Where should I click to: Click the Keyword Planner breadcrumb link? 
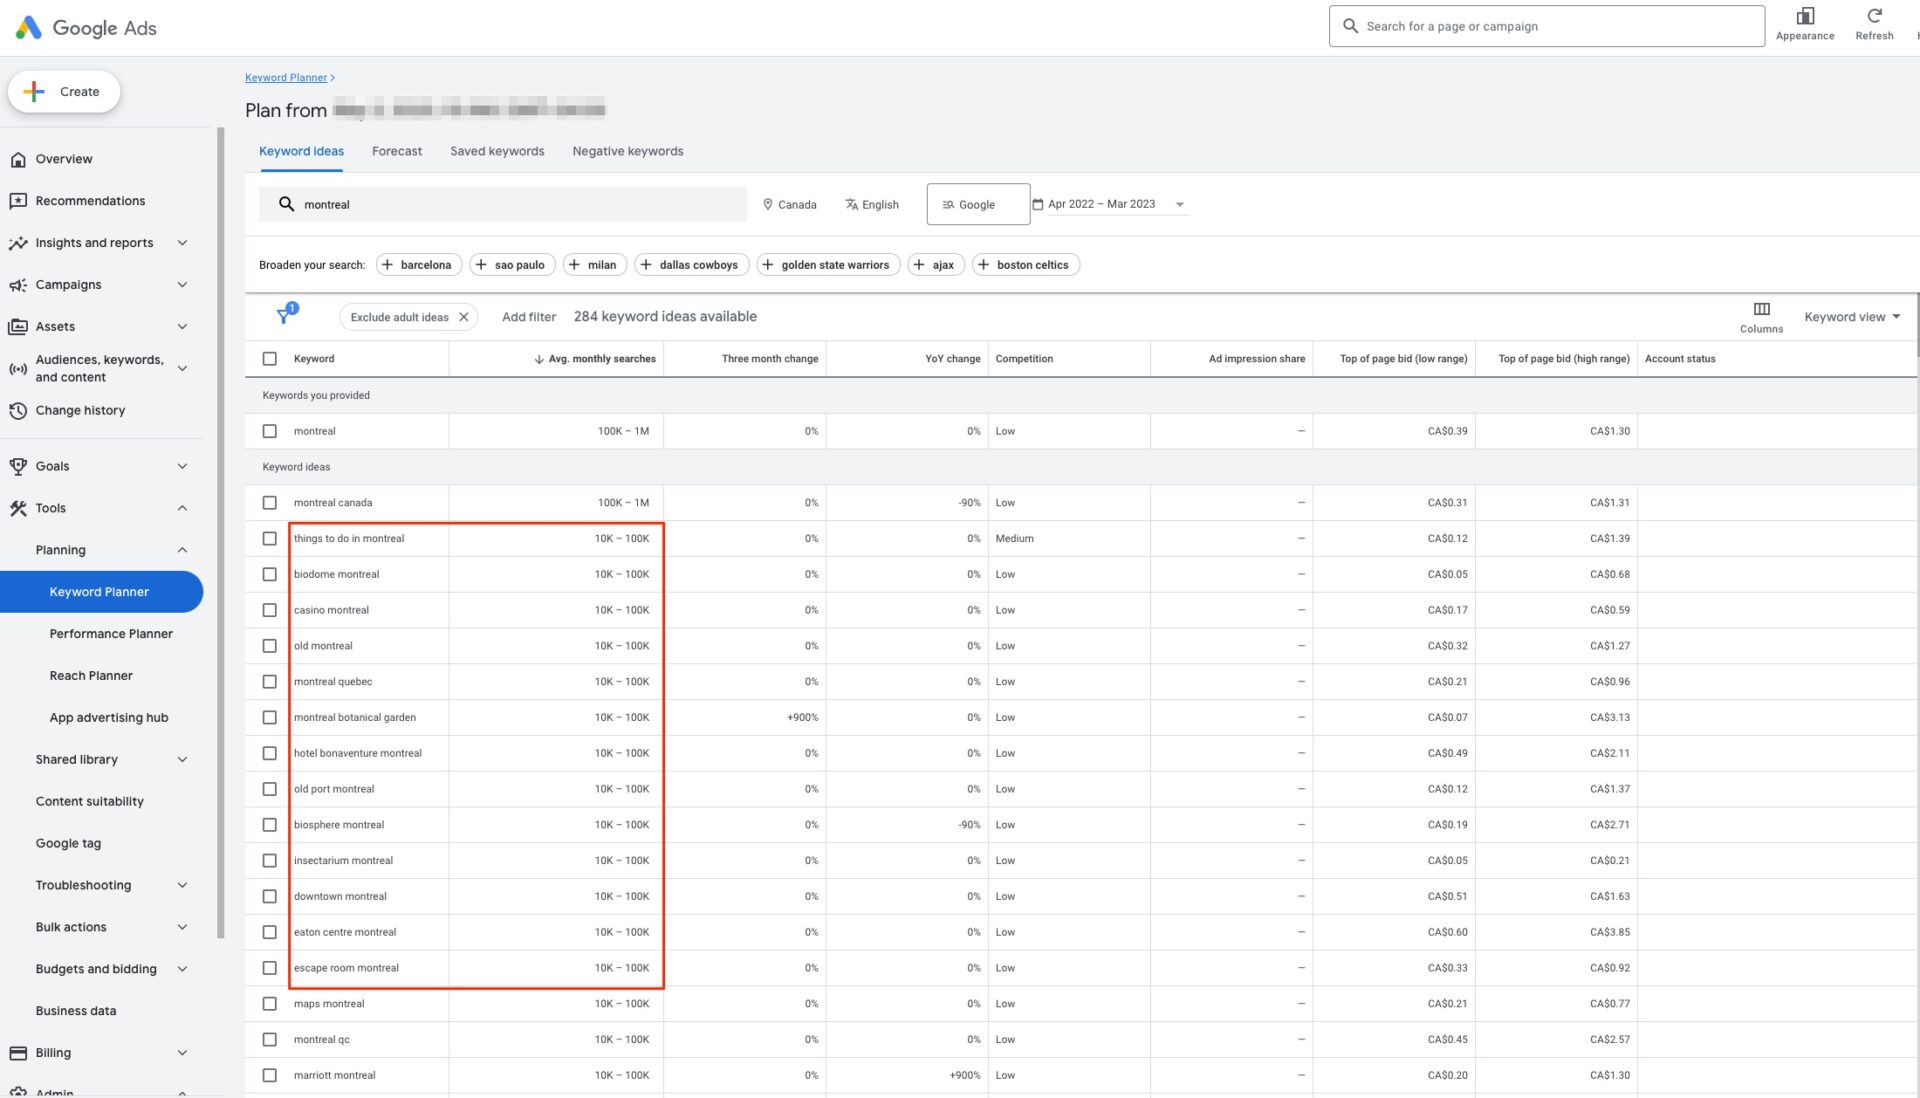tap(286, 78)
